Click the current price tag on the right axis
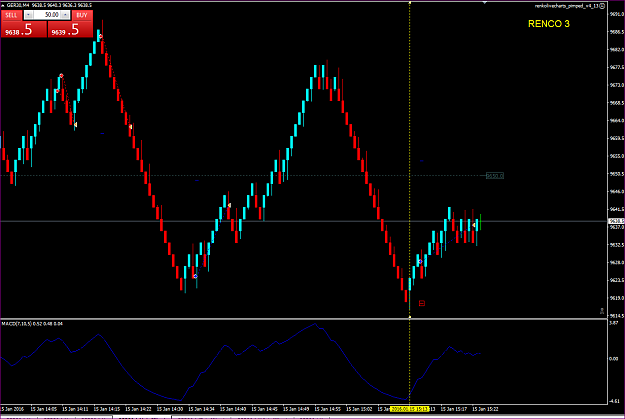 coord(616,221)
